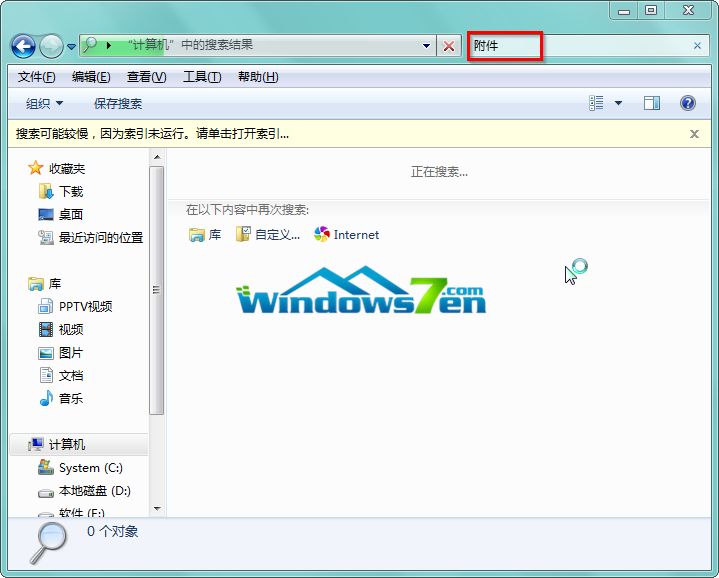Clear the search box text
The width and height of the screenshot is (719, 578).
pos(697,46)
